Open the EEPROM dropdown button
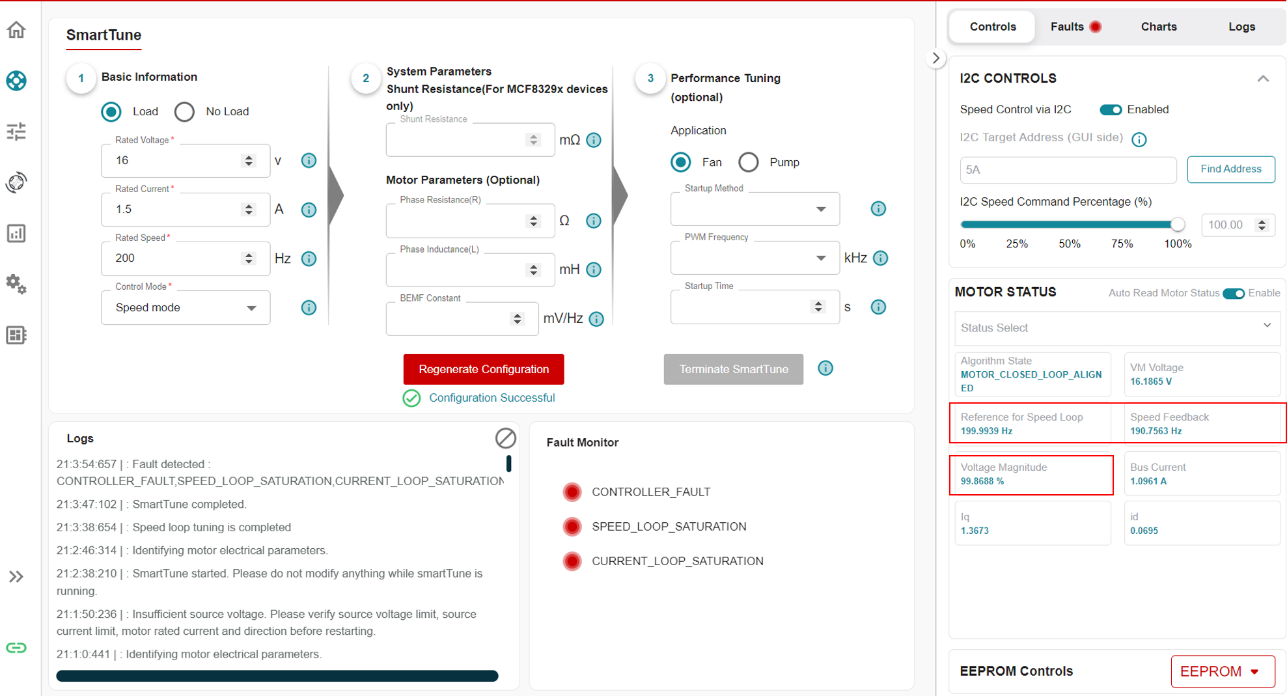1287x696 pixels. click(1222, 672)
